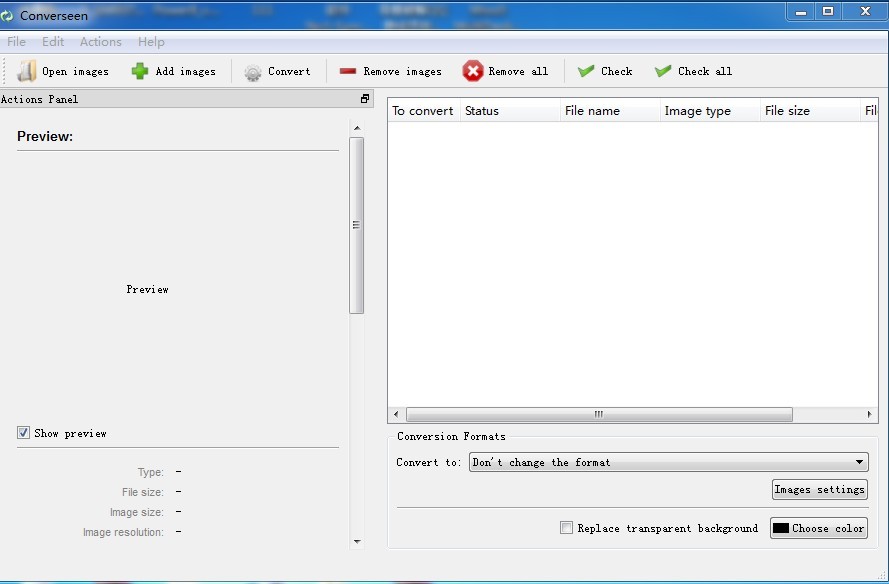
Task: Click the green checkmark Check icon
Action: click(586, 71)
